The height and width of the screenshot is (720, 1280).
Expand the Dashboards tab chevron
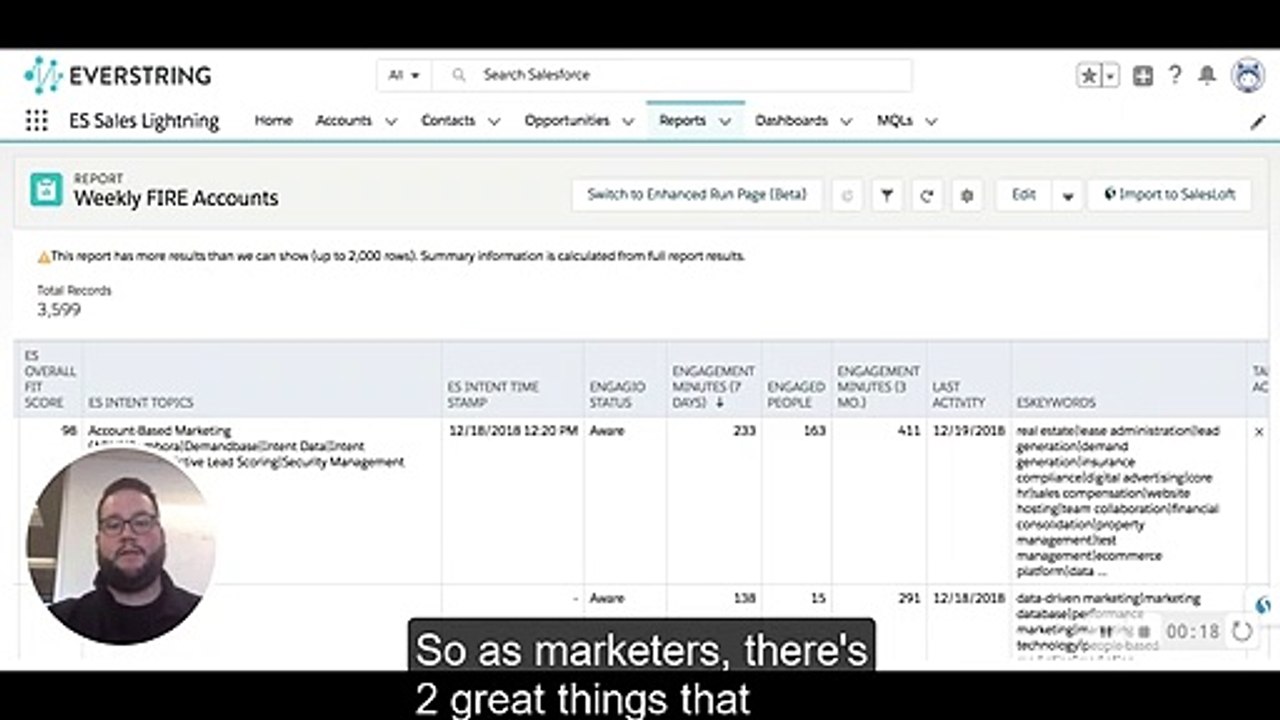click(x=846, y=121)
